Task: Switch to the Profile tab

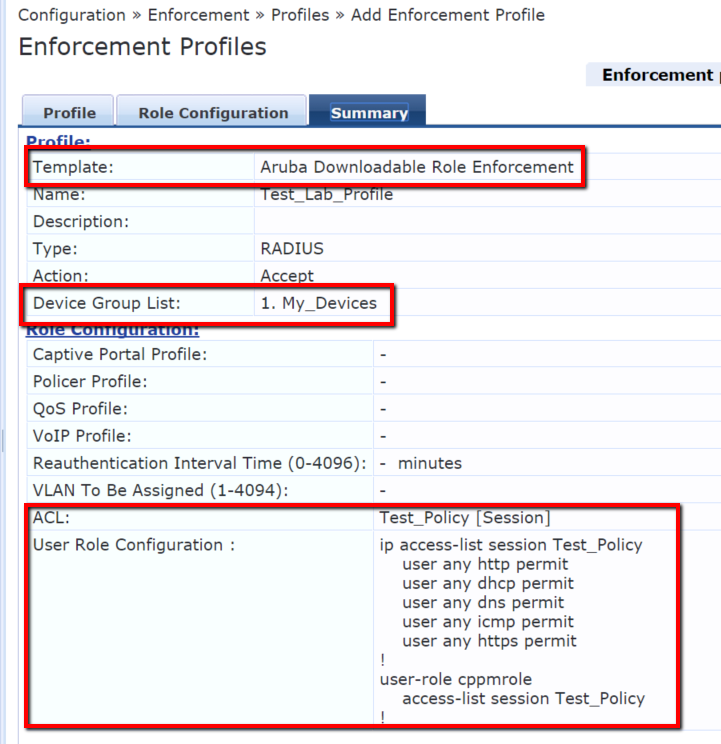Action: 68,112
